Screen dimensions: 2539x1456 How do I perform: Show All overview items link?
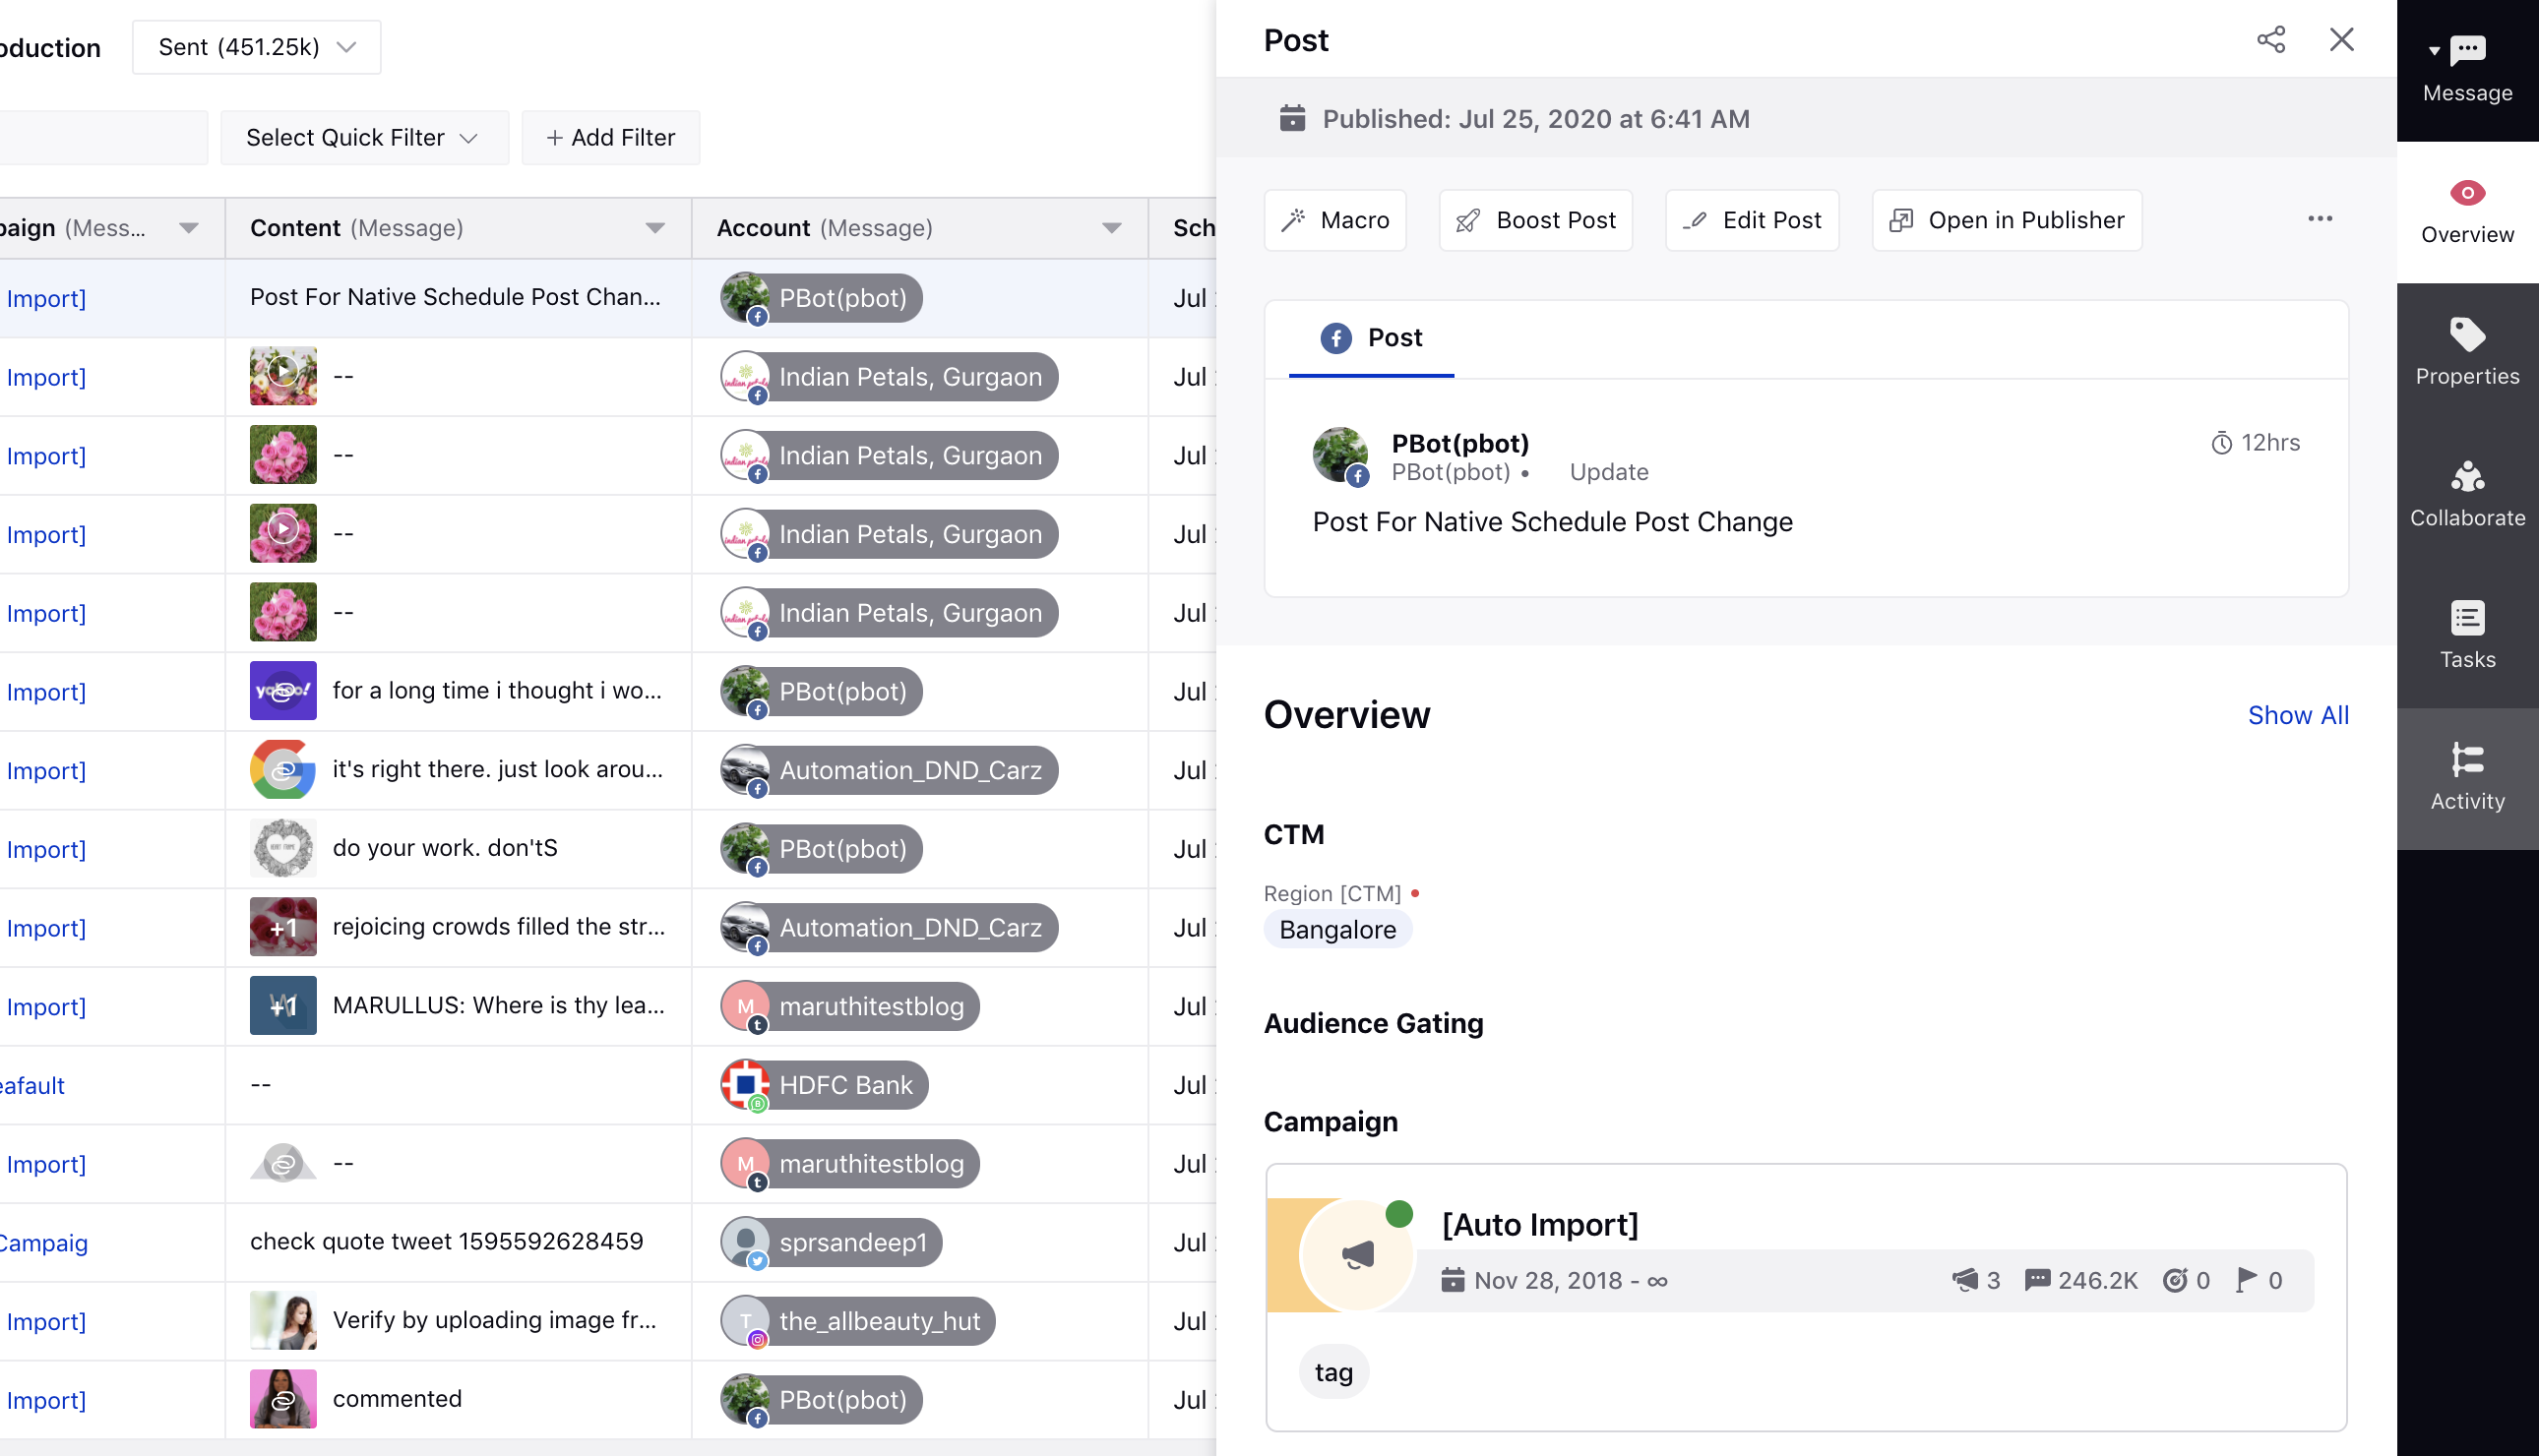click(2297, 713)
